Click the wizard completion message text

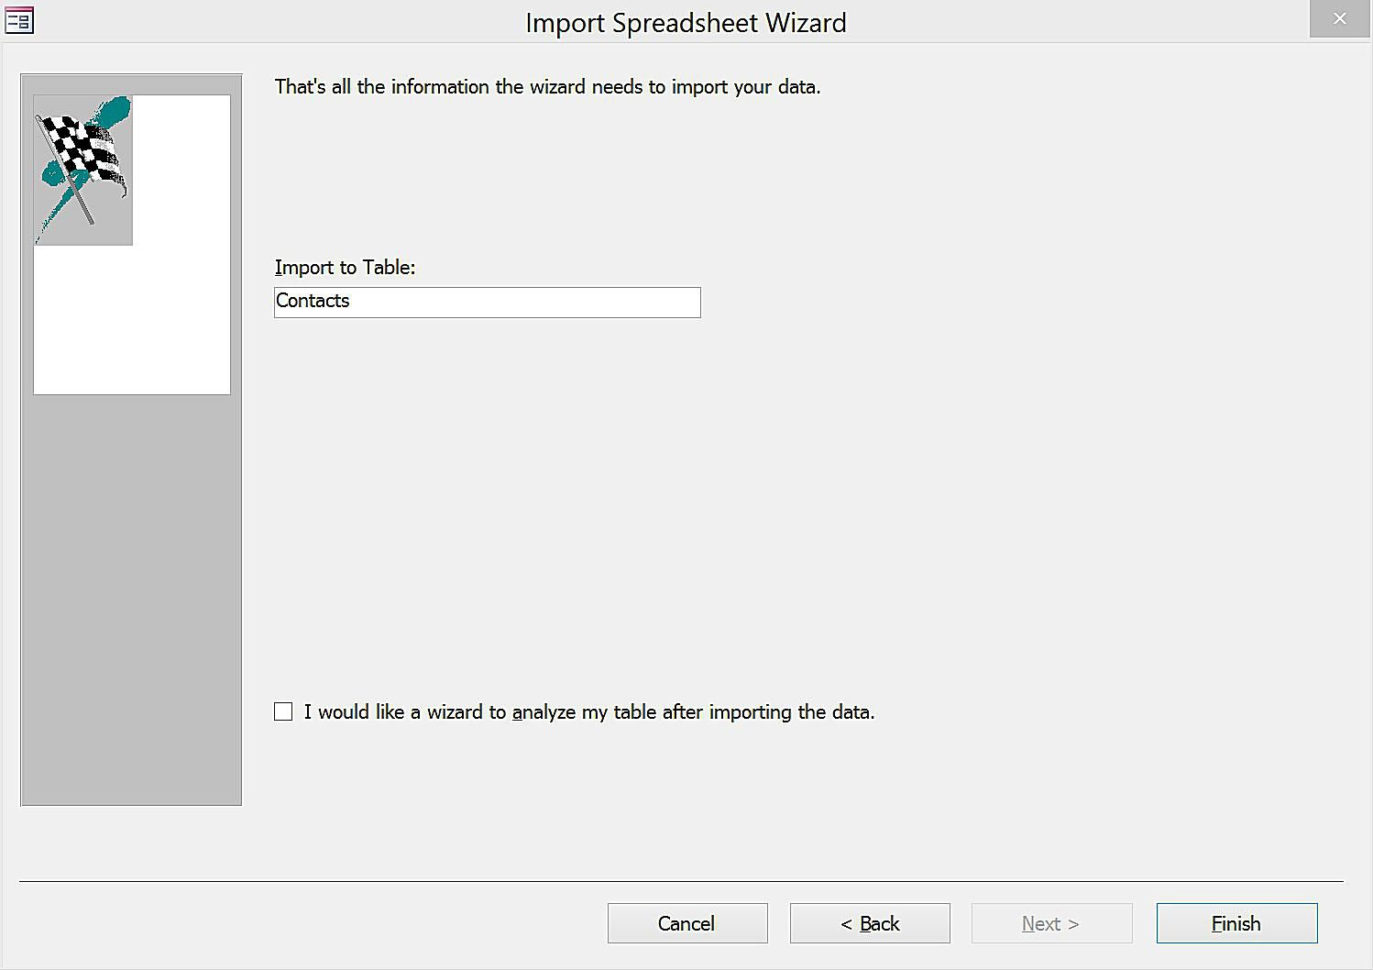546,87
